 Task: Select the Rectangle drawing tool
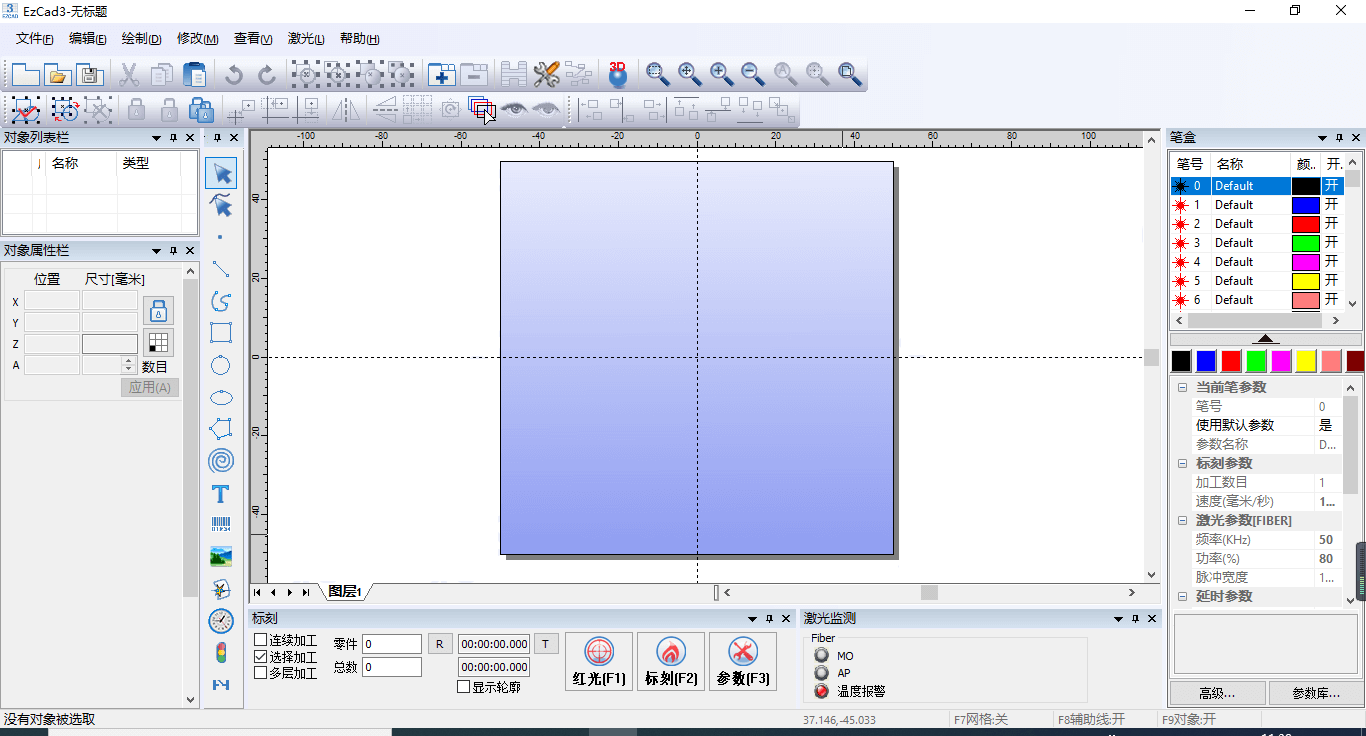221,333
